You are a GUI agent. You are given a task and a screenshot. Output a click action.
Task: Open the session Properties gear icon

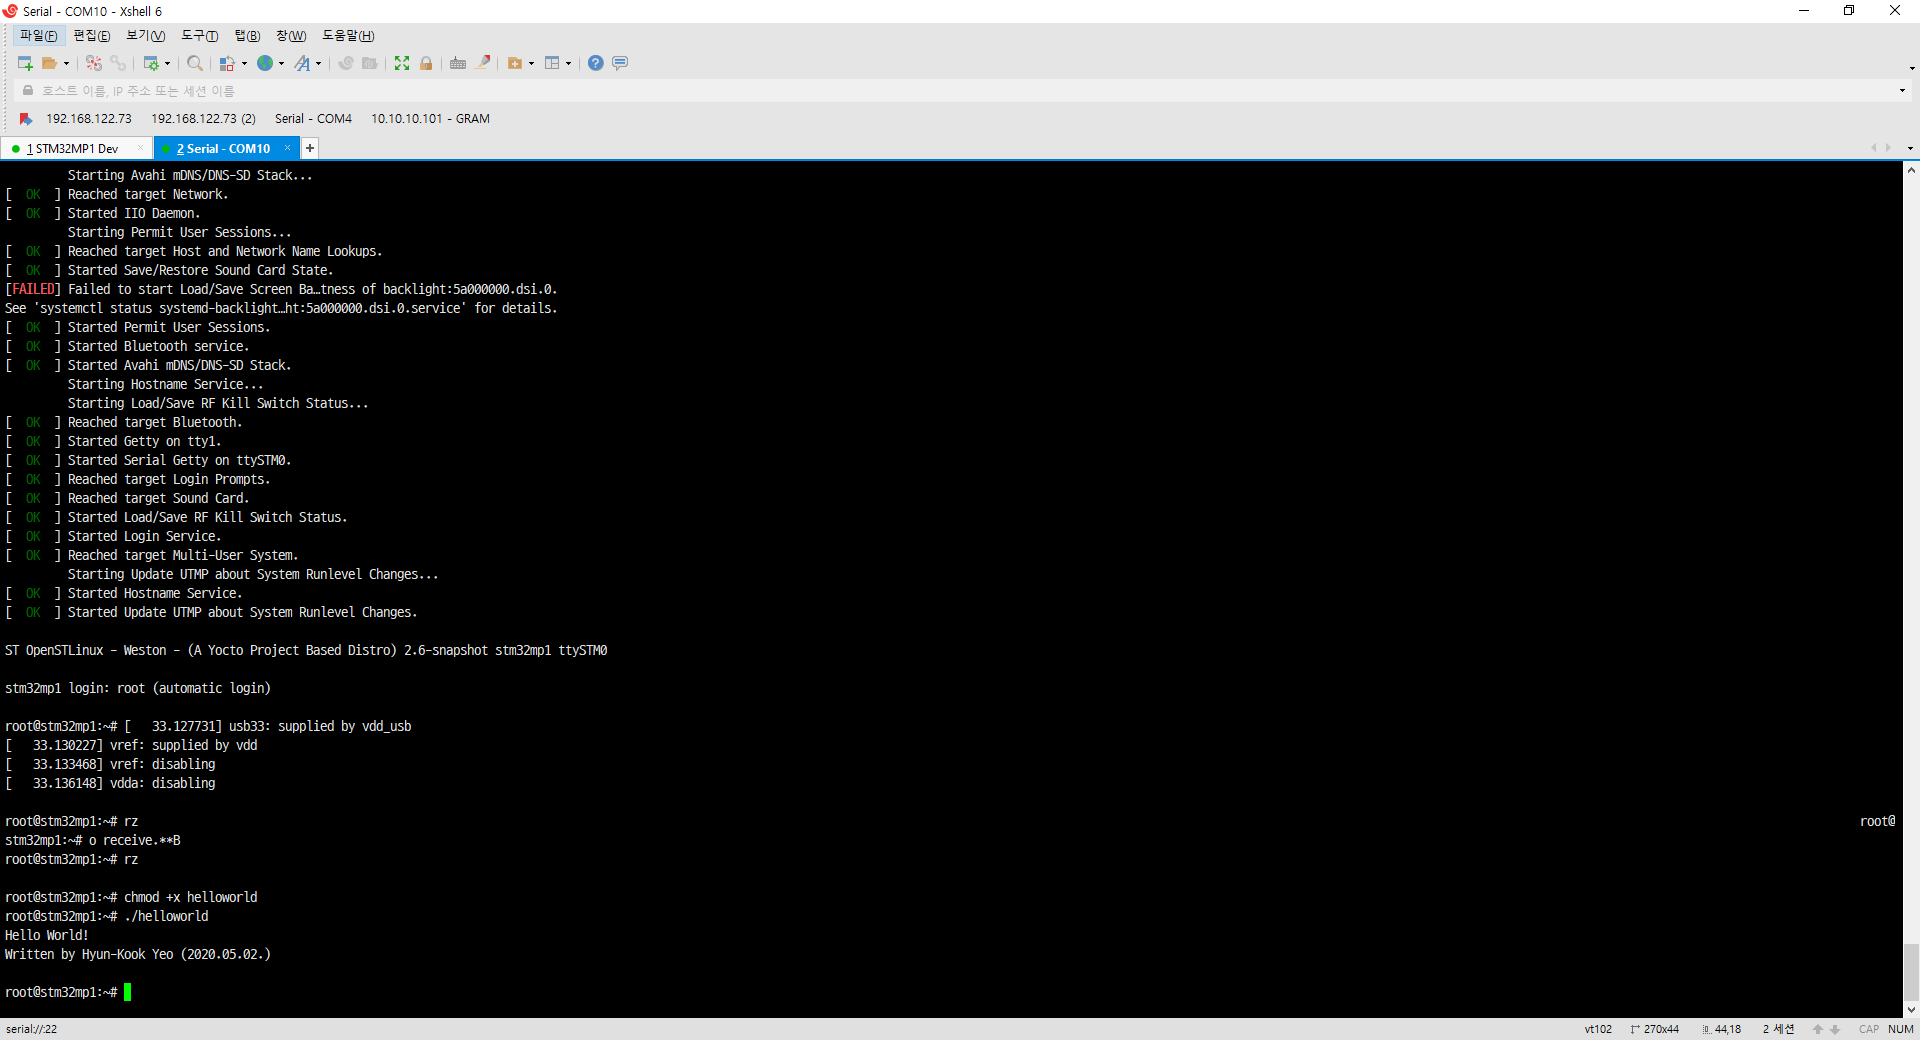pos(151,63)
